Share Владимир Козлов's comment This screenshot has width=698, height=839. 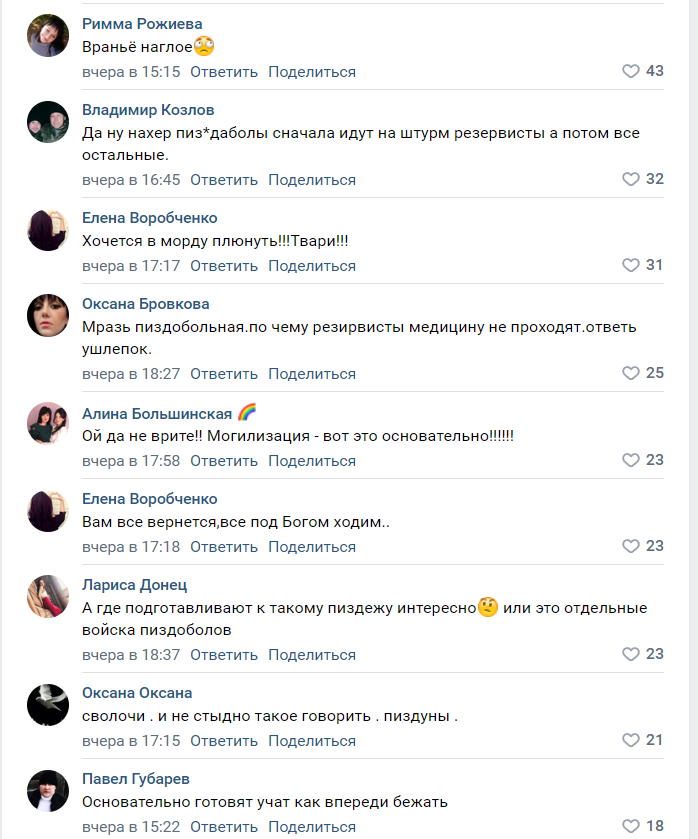click(312, 180)
